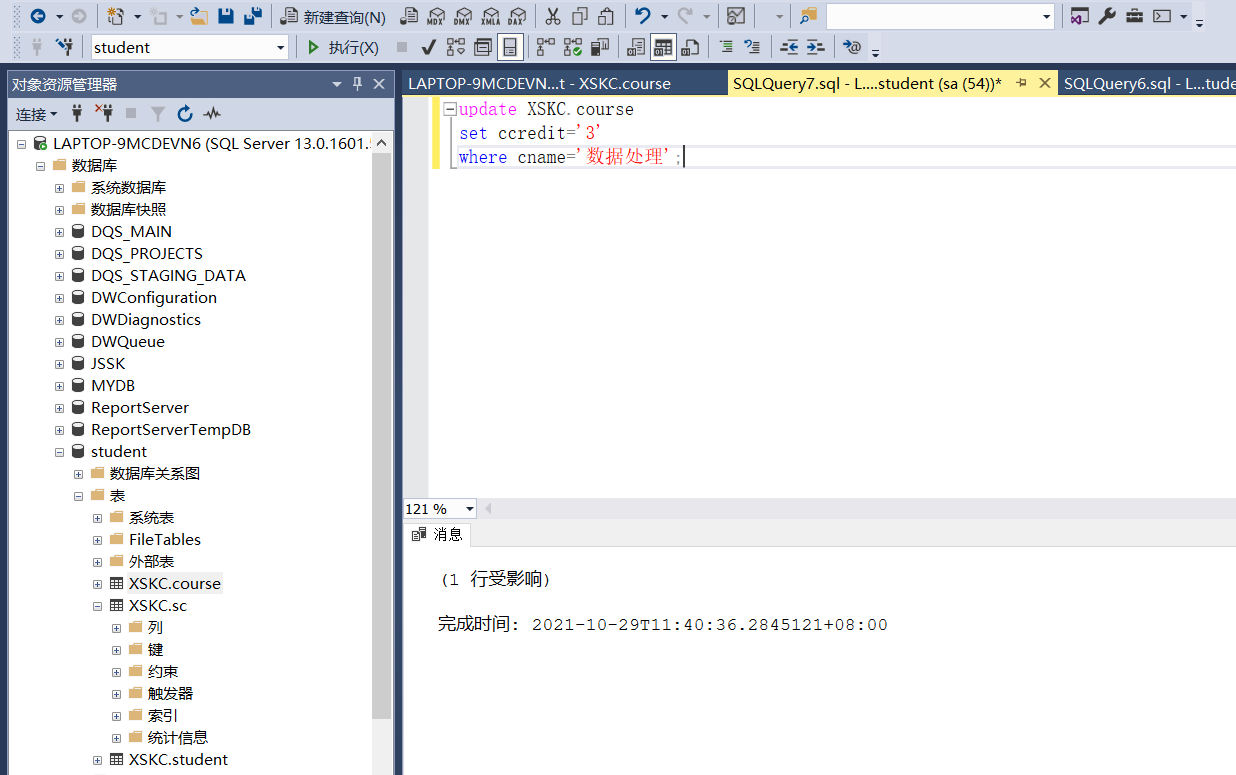Collapse the XSKC.sc table node
Viewport: 1236px width, 775px height.
(x=98, y=606)
